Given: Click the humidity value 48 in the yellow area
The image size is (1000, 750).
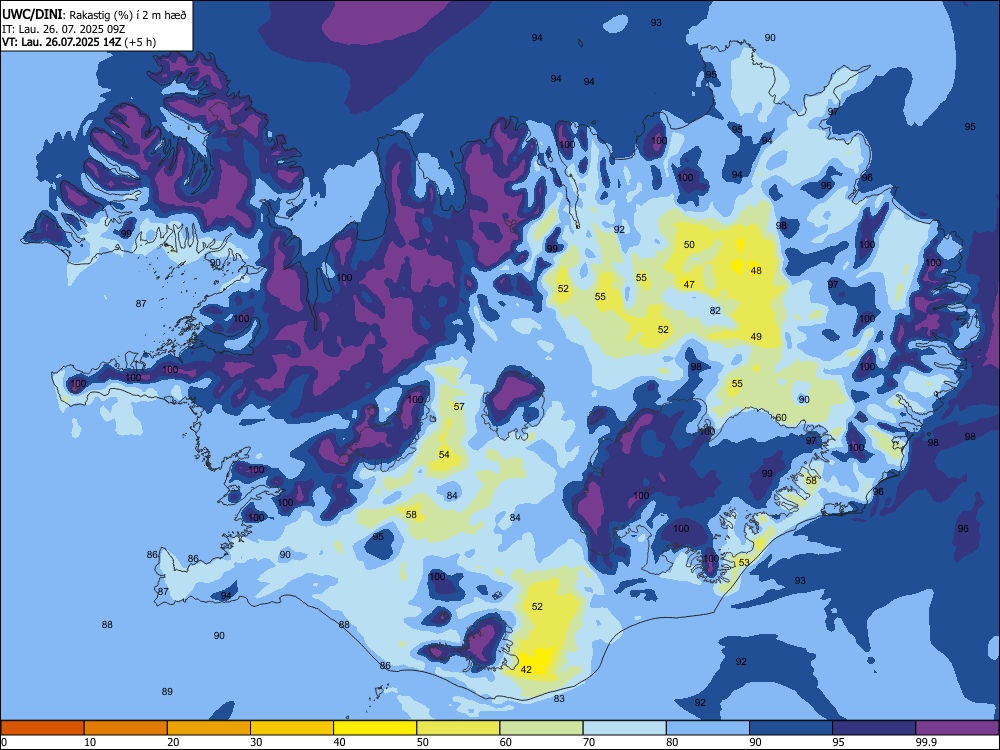Looking at the screenshot, I should [756, 270].
